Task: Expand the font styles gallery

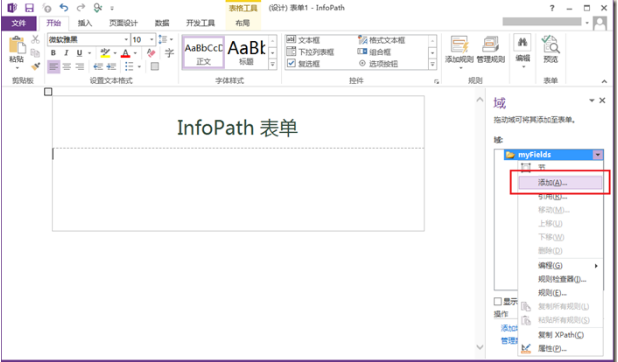Action: click(273, 64)
